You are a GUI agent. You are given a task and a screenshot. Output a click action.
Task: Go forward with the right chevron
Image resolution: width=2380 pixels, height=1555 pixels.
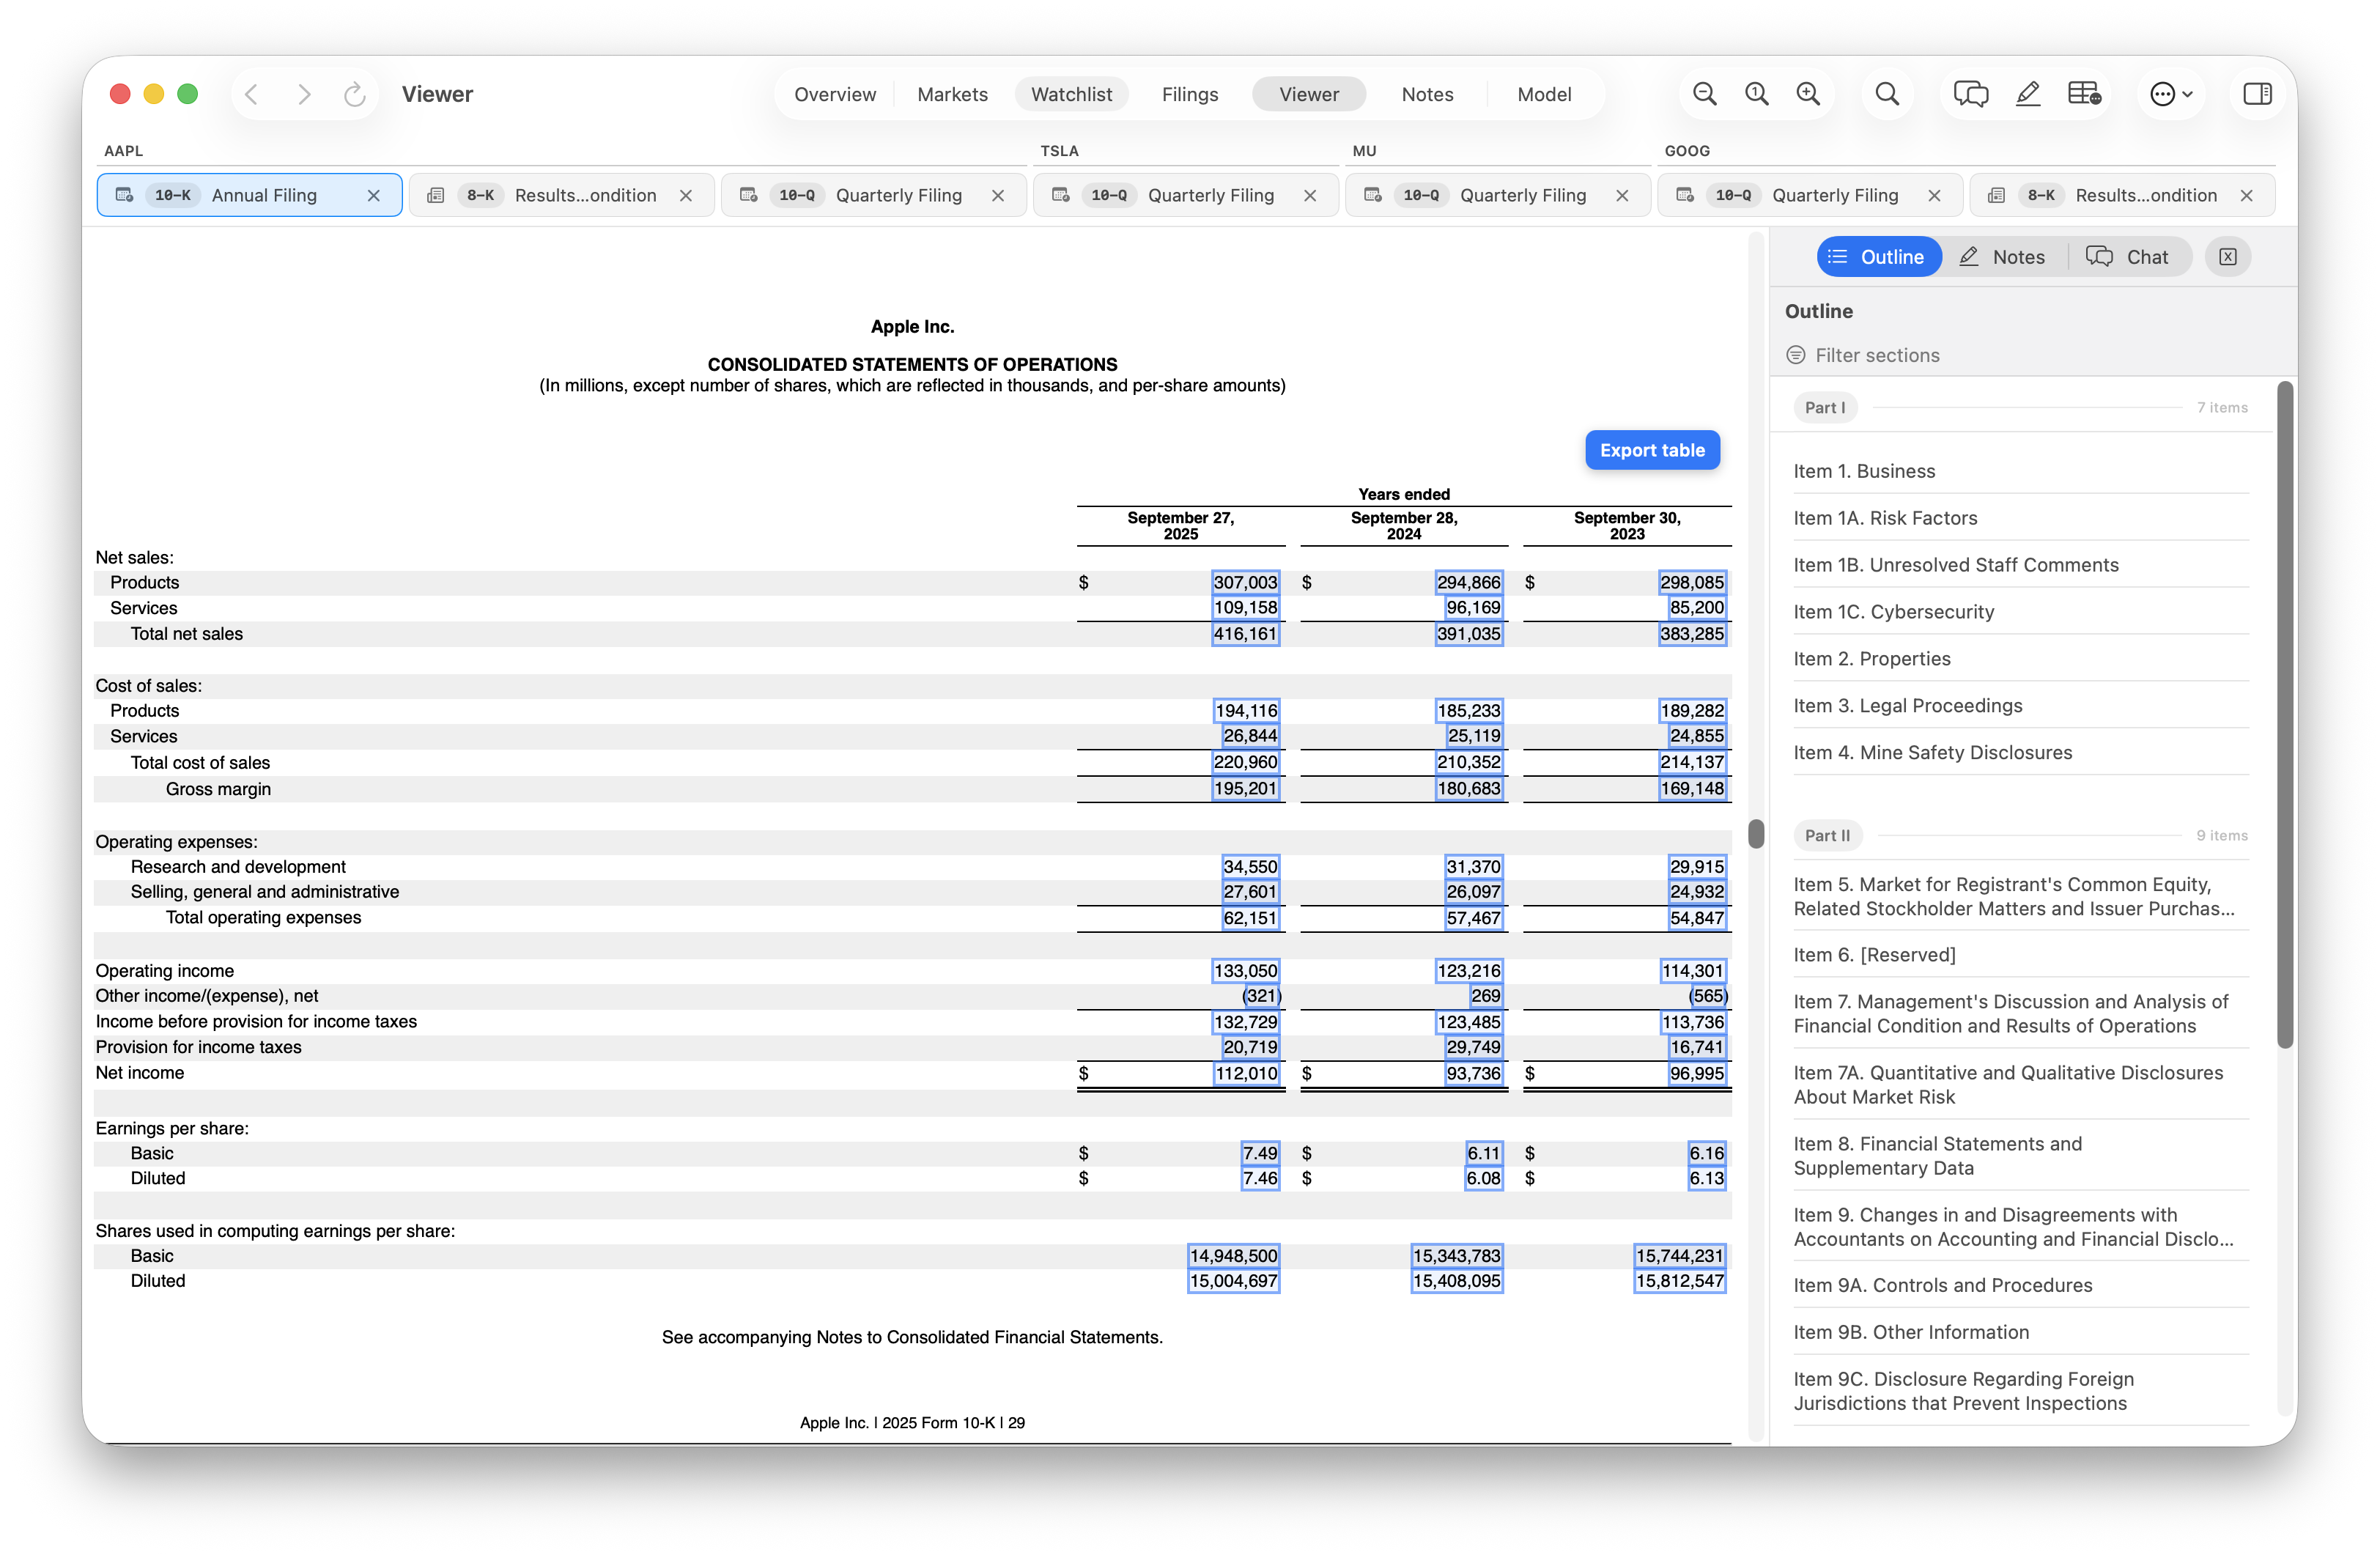point(304,94)
